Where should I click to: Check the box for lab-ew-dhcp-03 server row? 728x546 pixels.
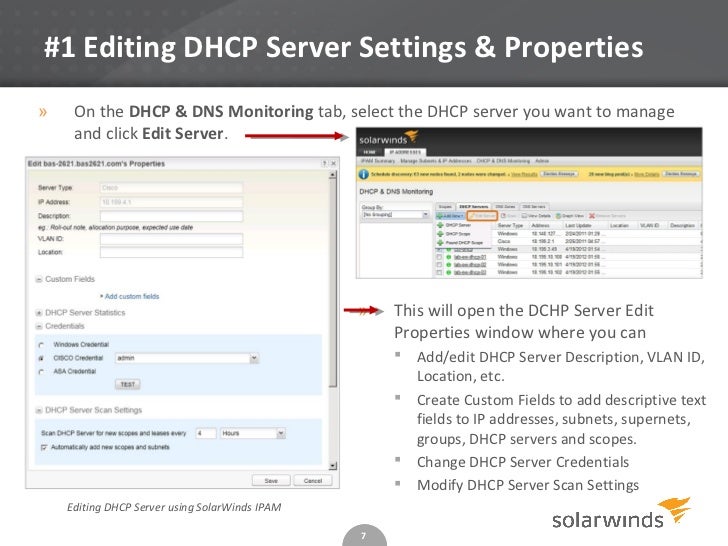tap(439, 273)
